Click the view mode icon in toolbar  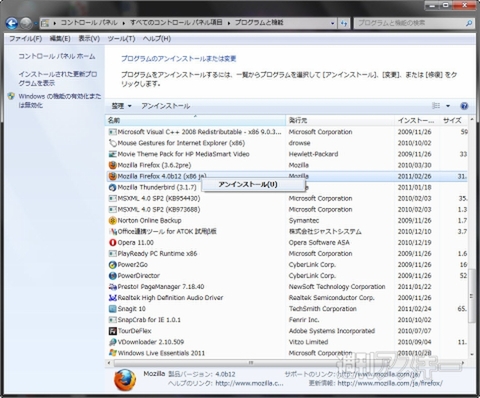point(436,106)
